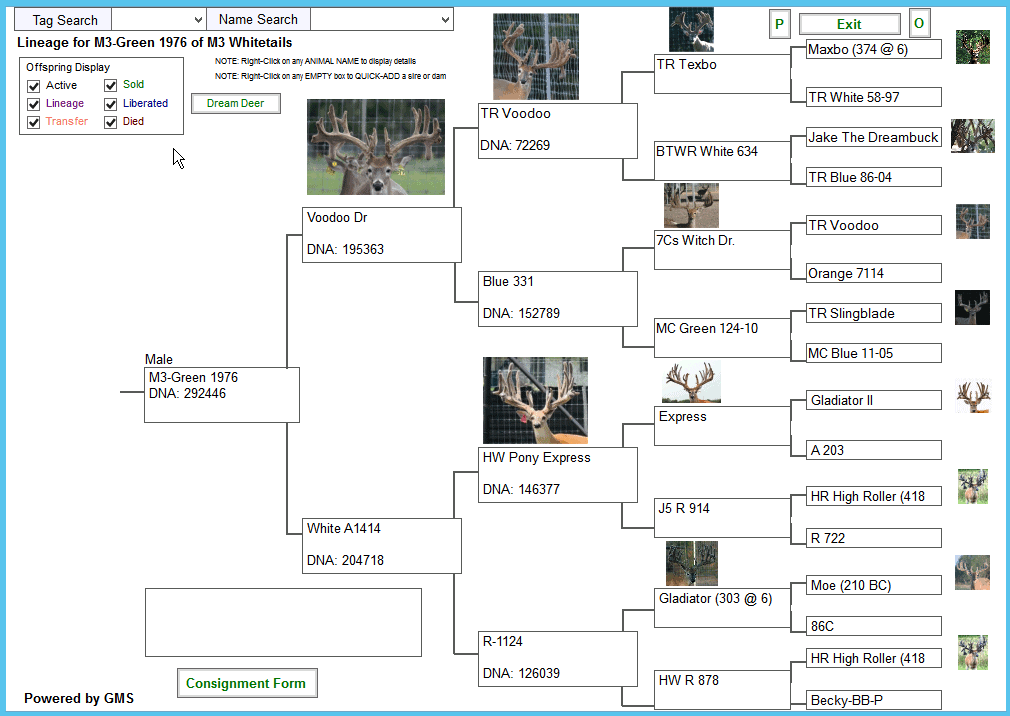Click the Dream Deer button
The height and width of the screenshot is (716, 1010).
pyautogui.click(x=236, y=103)
